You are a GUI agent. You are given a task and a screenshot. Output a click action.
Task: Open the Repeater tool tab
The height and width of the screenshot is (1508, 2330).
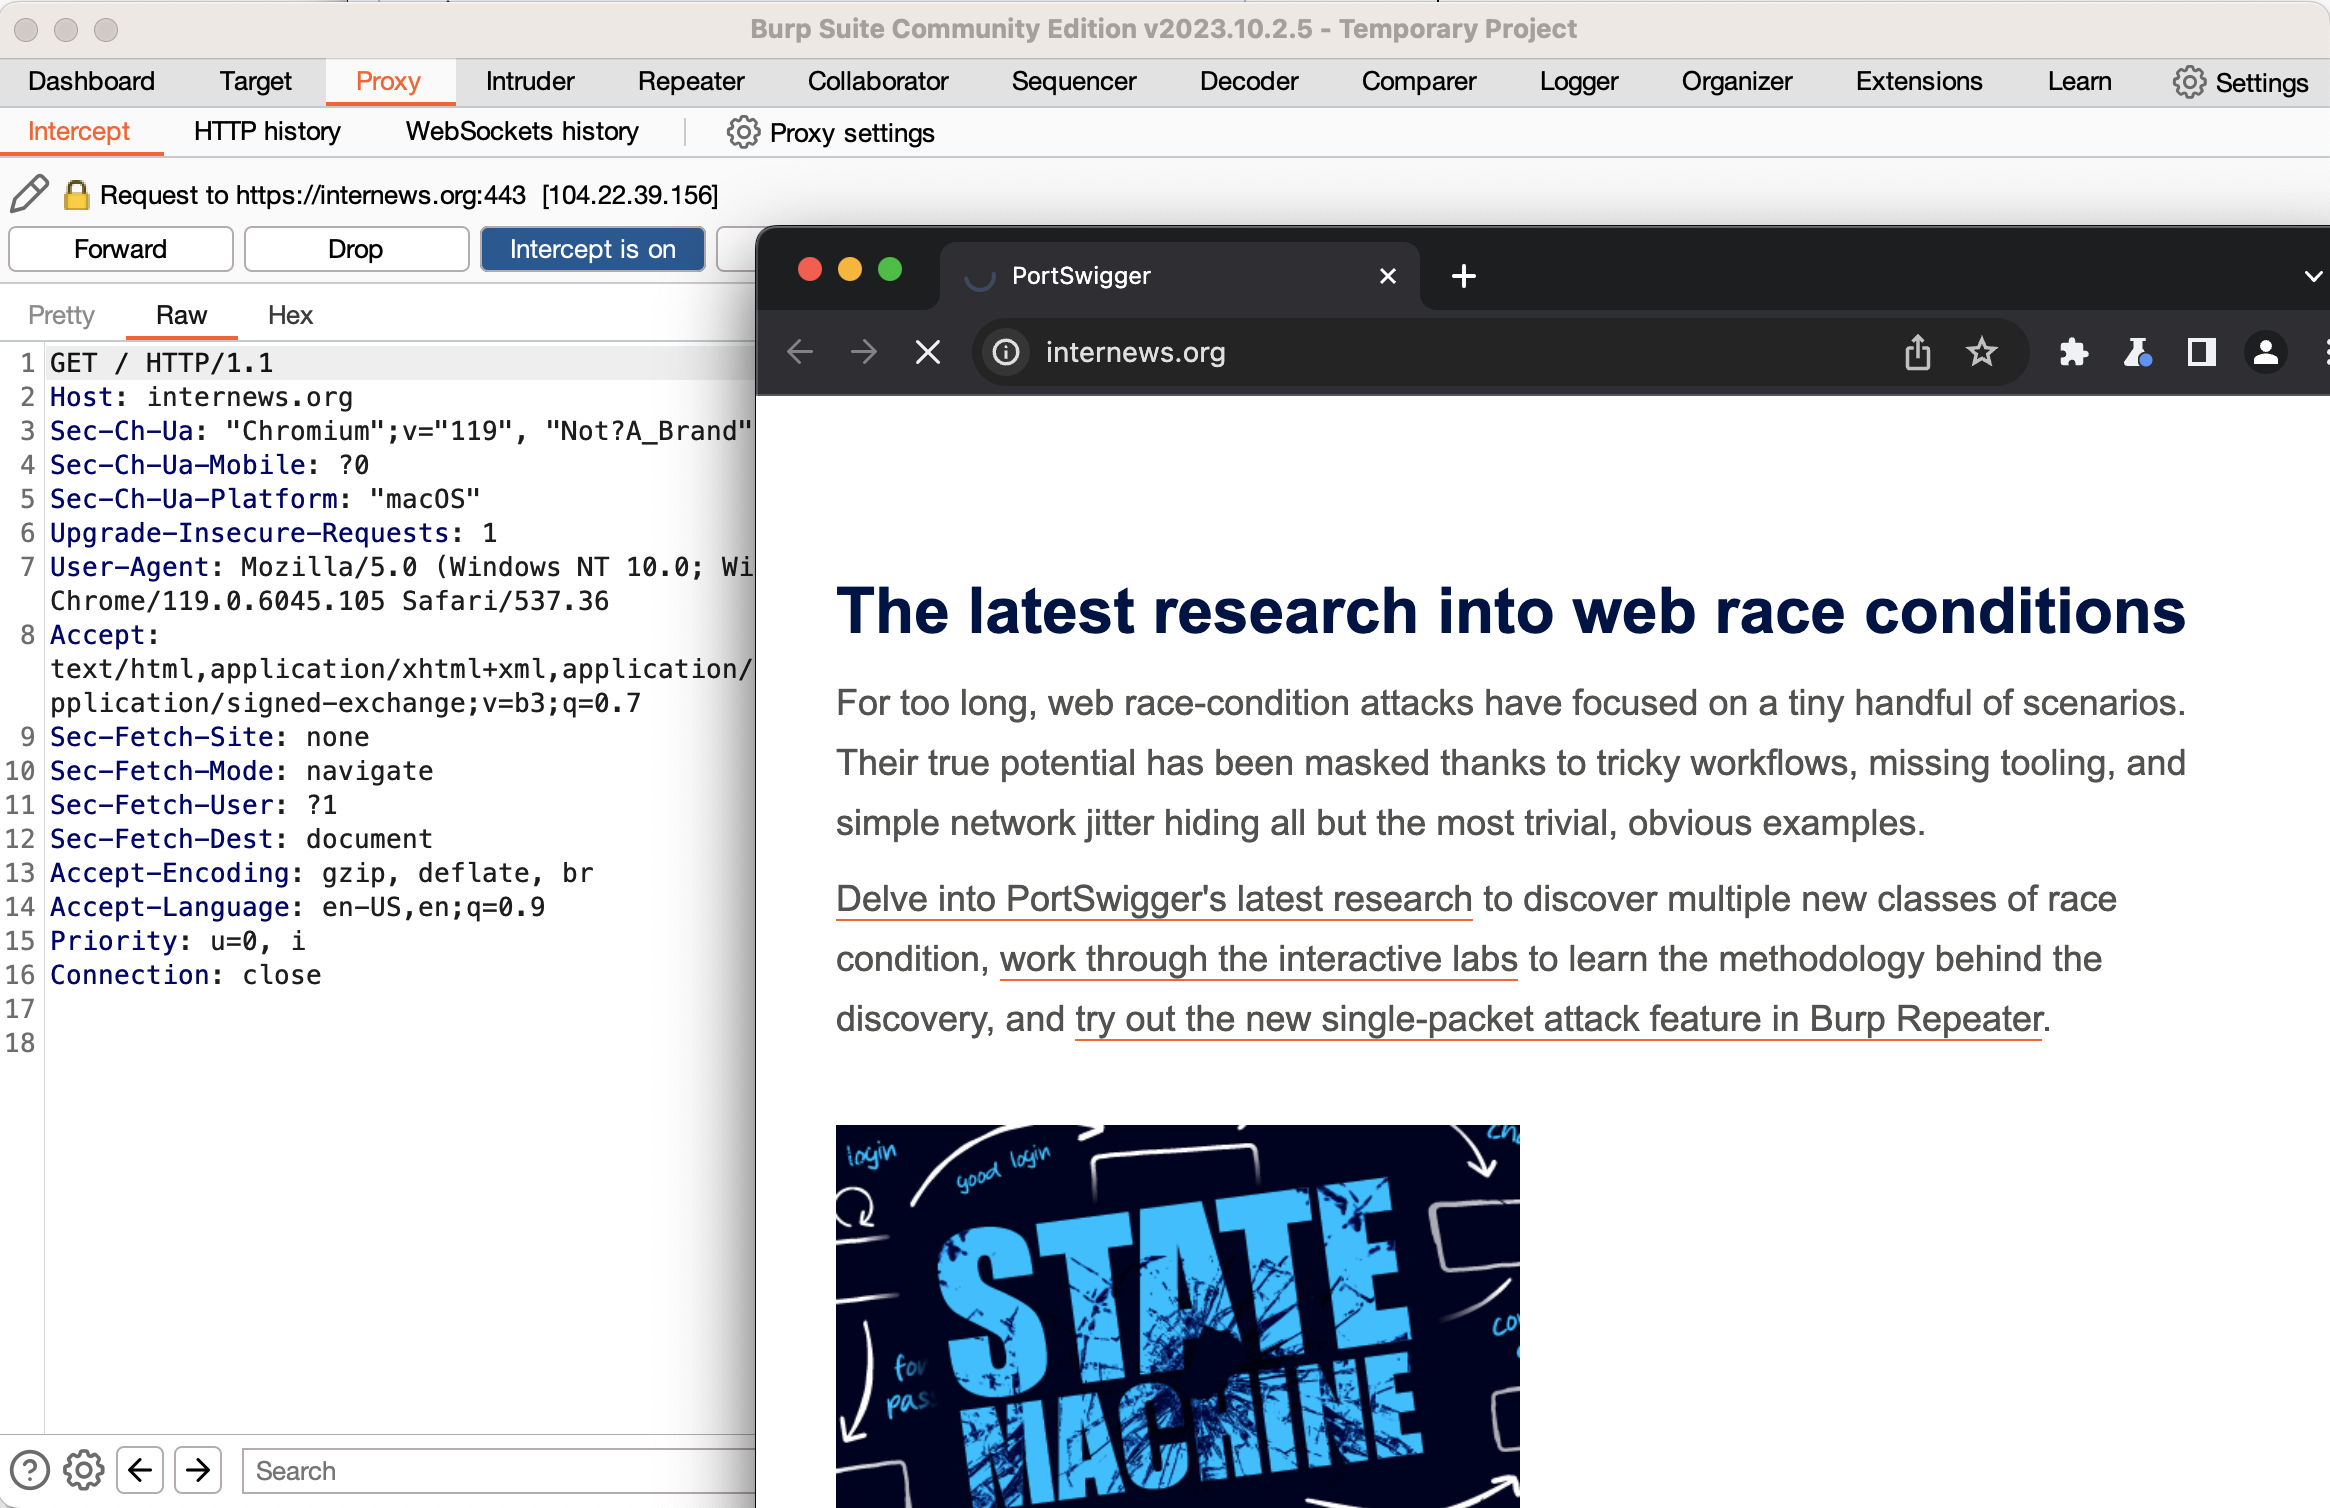tap(689, 78)
